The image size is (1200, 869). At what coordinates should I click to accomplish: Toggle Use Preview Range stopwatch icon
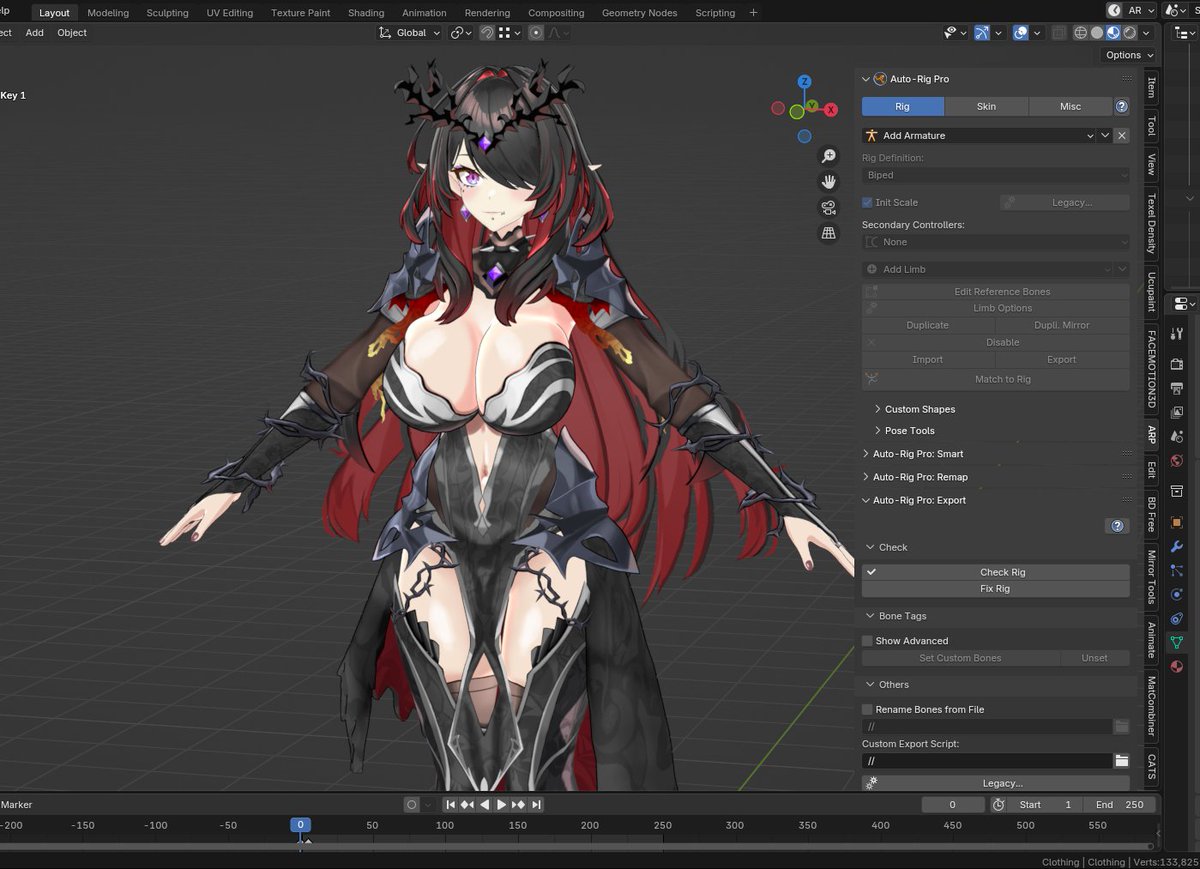(x=998, y=804)
